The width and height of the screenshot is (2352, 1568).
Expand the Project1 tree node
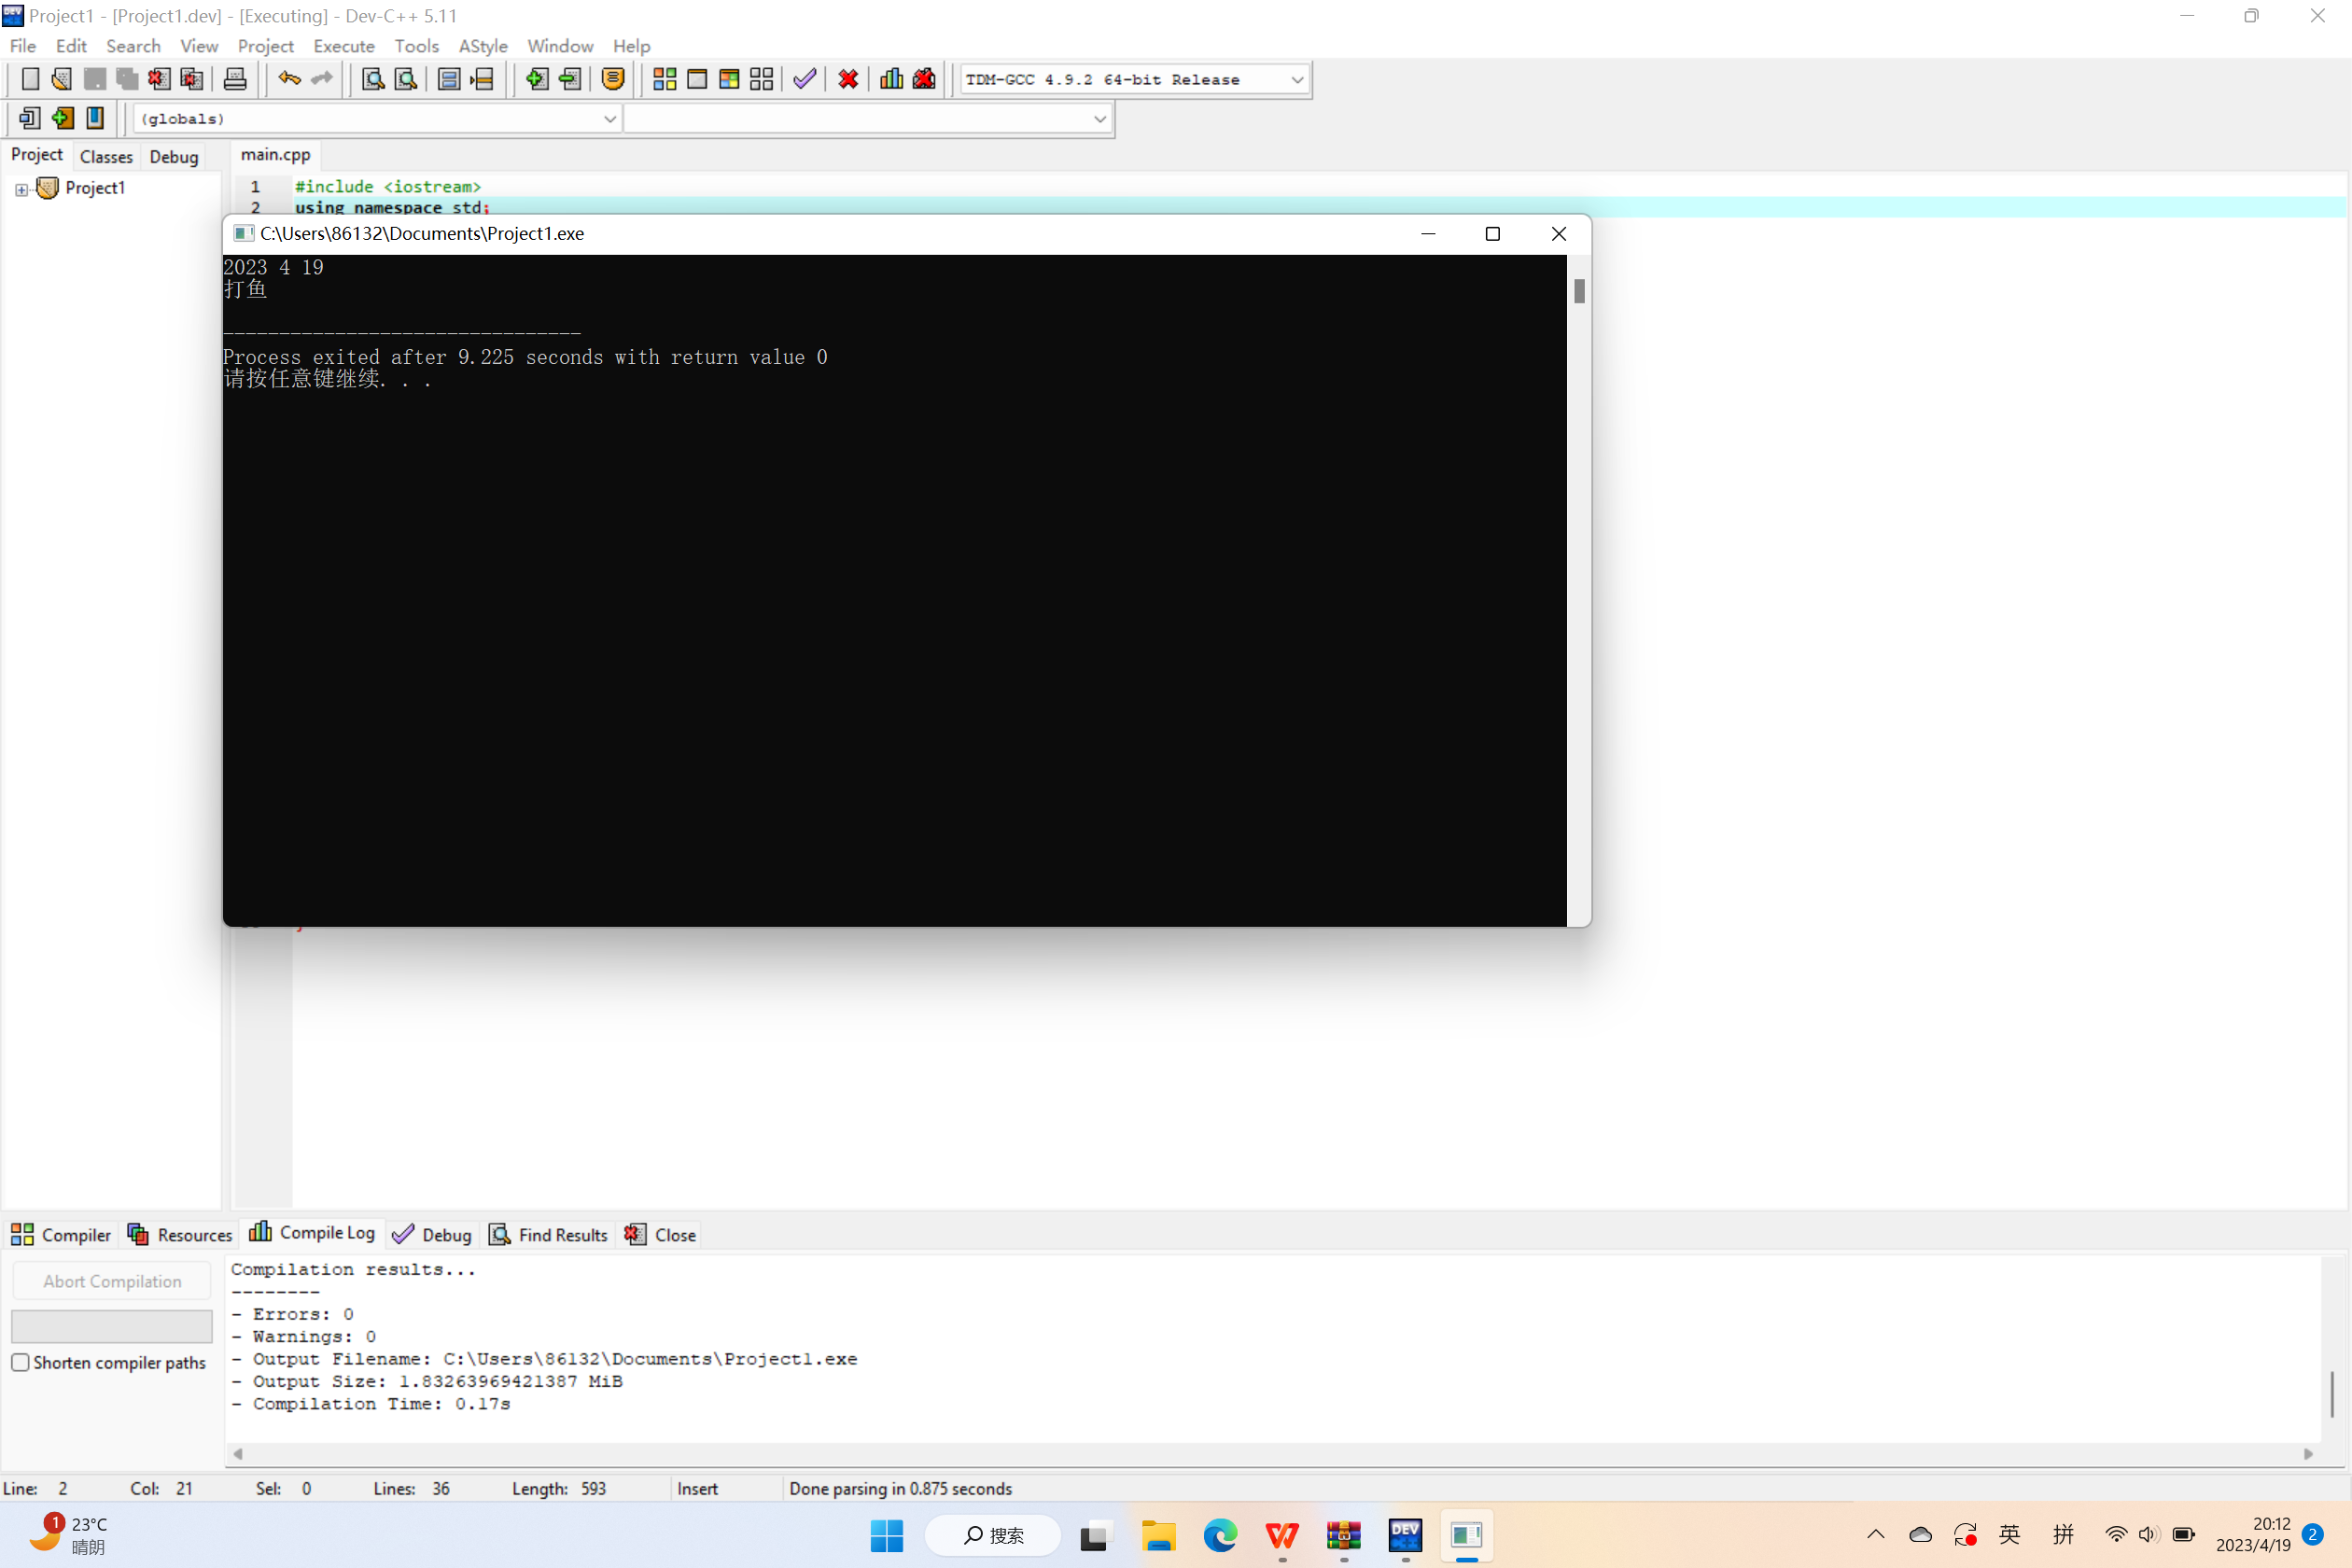tap(21, 189)
